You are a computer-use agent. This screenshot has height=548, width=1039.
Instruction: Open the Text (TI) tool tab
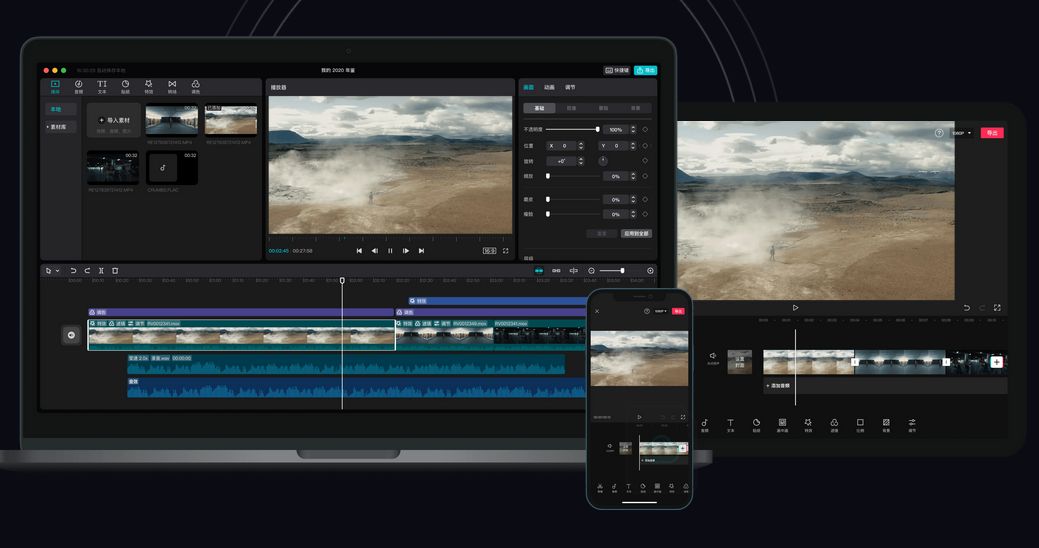(x=101, y=86)
